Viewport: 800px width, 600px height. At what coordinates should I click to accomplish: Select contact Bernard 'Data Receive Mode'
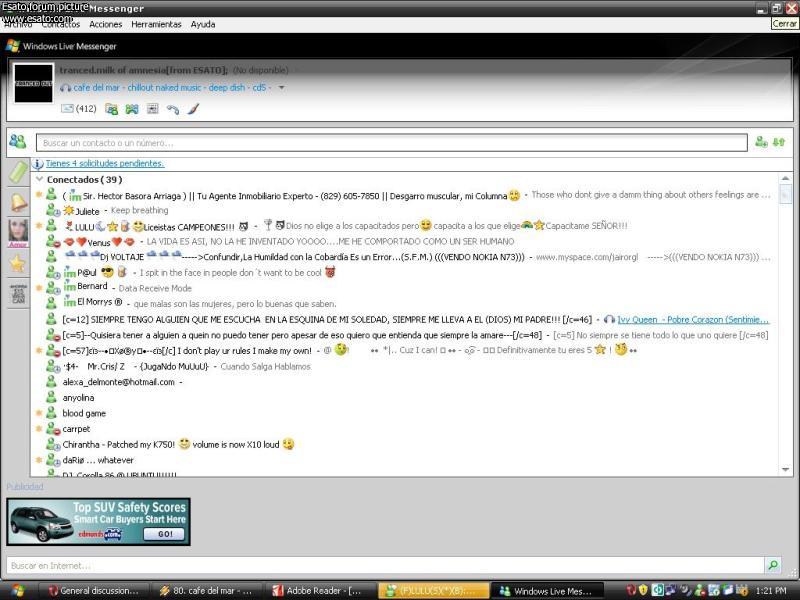tap(403, 288)
